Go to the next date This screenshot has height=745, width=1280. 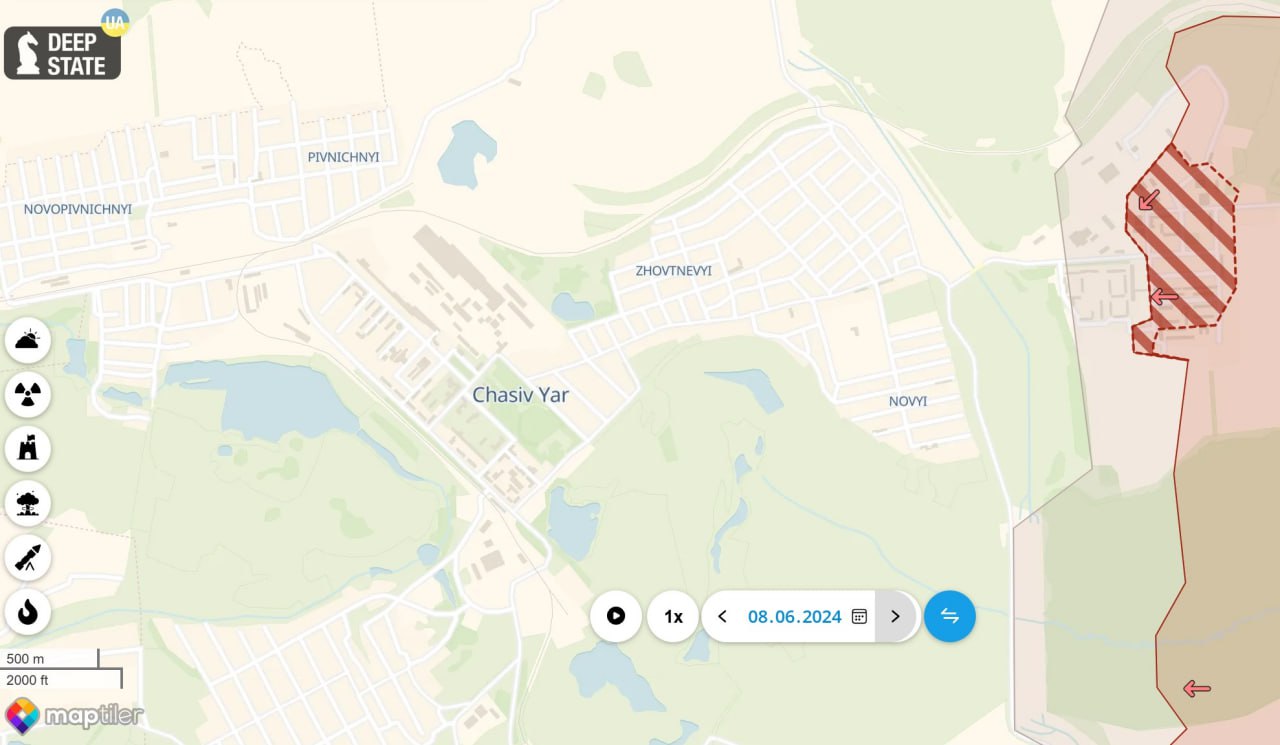[x=895, y=616]
